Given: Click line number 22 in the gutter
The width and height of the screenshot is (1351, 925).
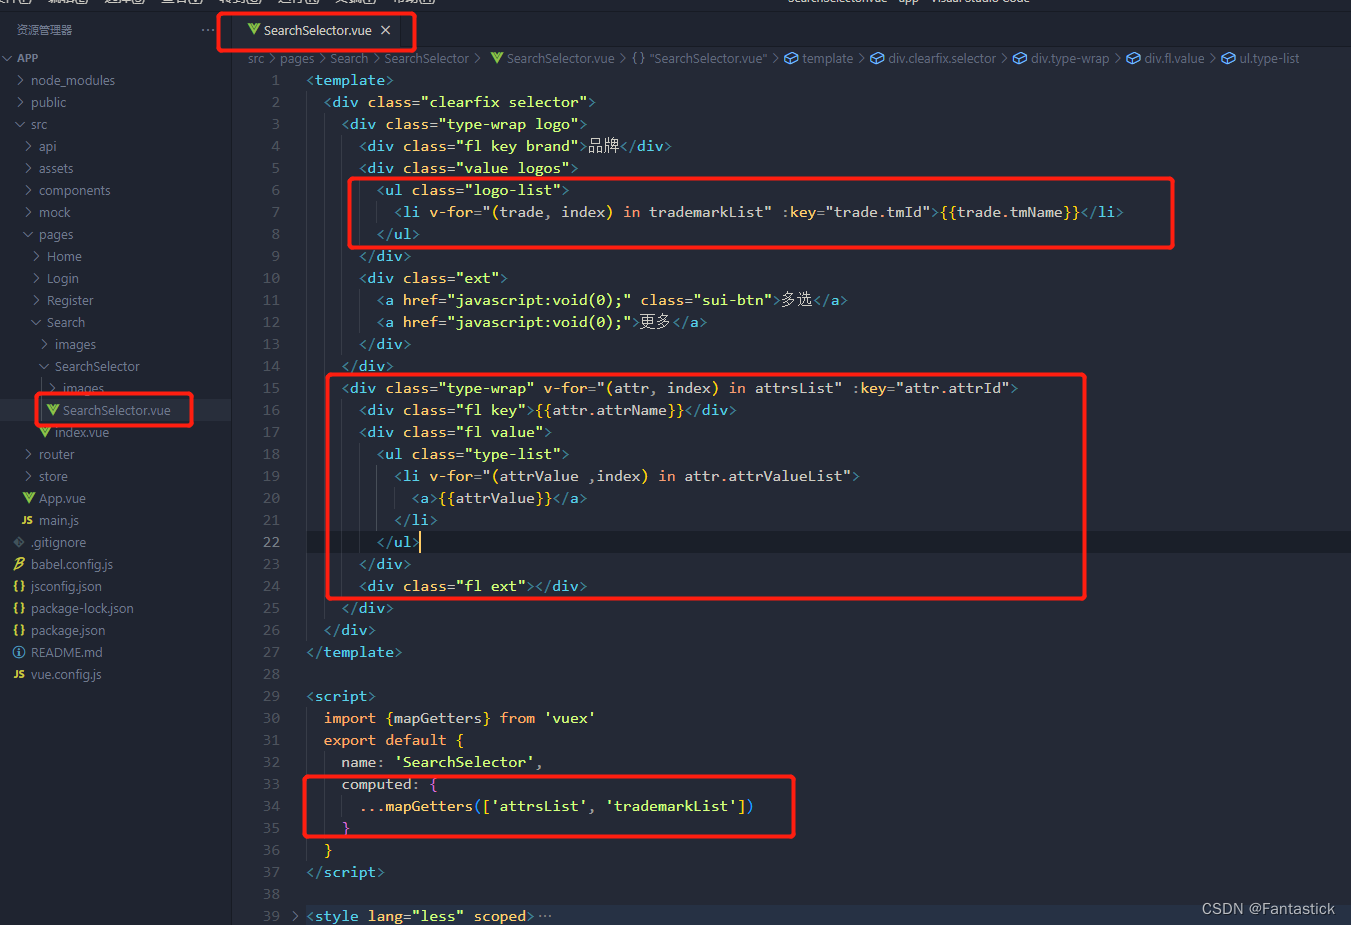Looking at the screenshot, I should (271, 542).
